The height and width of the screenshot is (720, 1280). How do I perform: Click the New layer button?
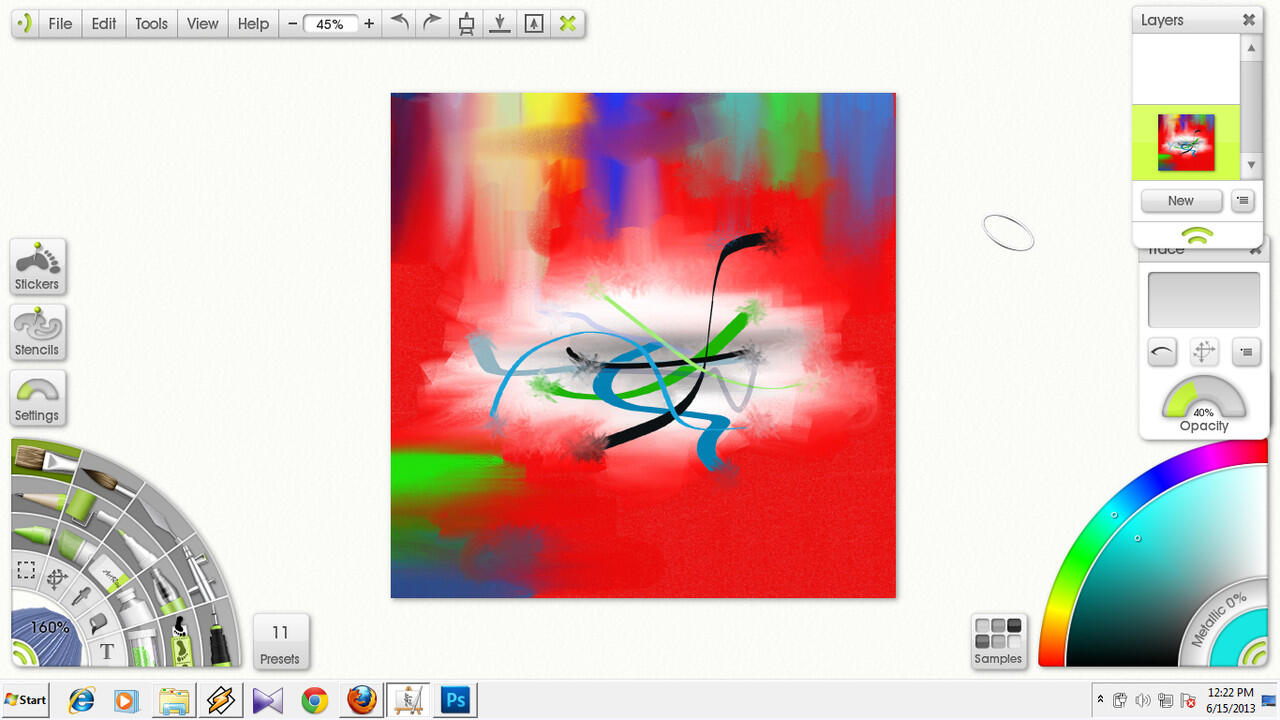tap(1180, 201)
